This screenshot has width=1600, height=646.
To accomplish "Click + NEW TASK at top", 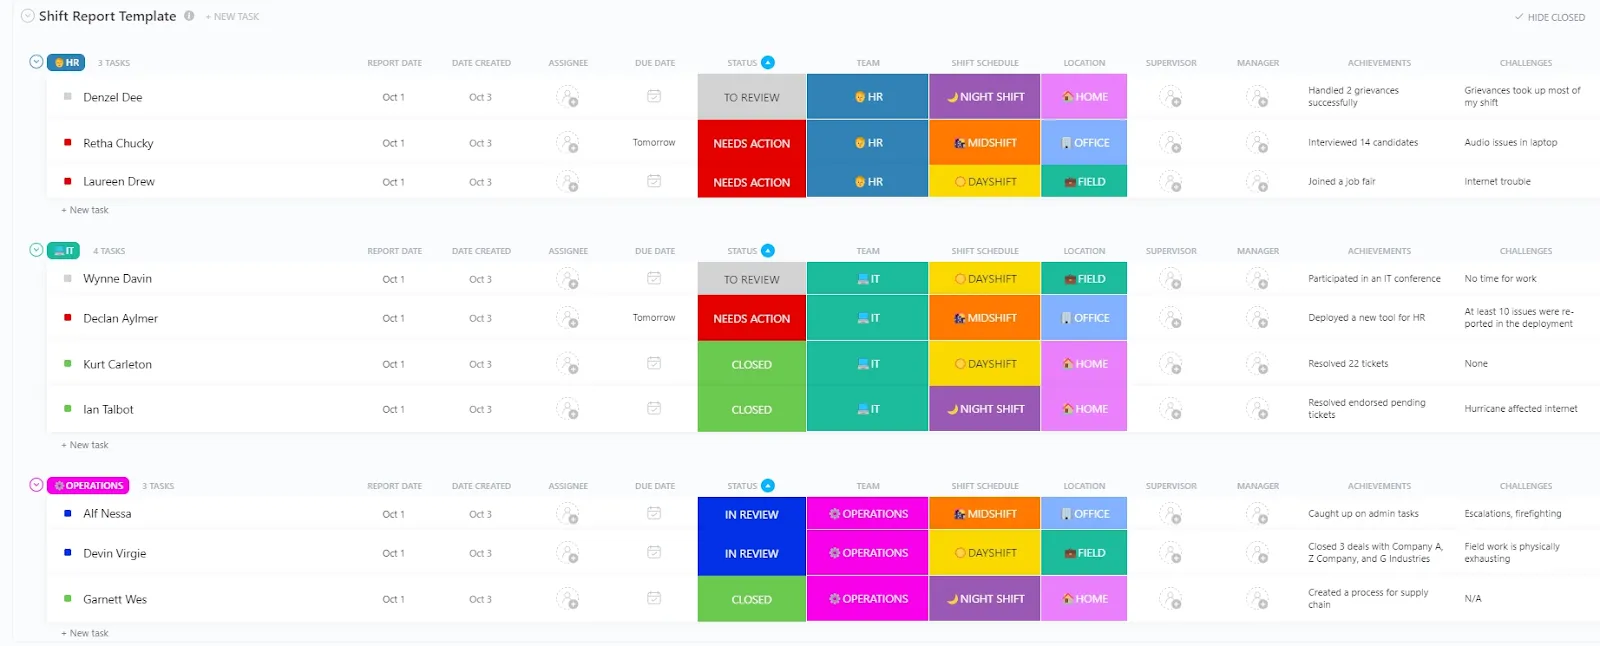I will pos(232,17).
